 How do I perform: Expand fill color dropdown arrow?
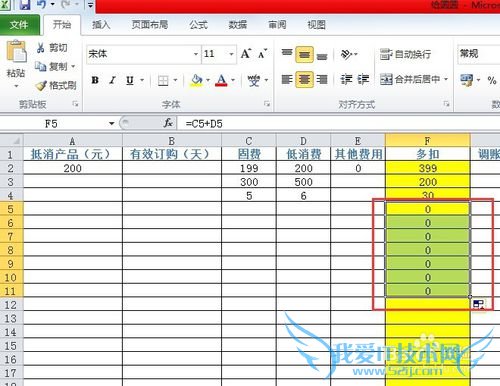point(208,80)
